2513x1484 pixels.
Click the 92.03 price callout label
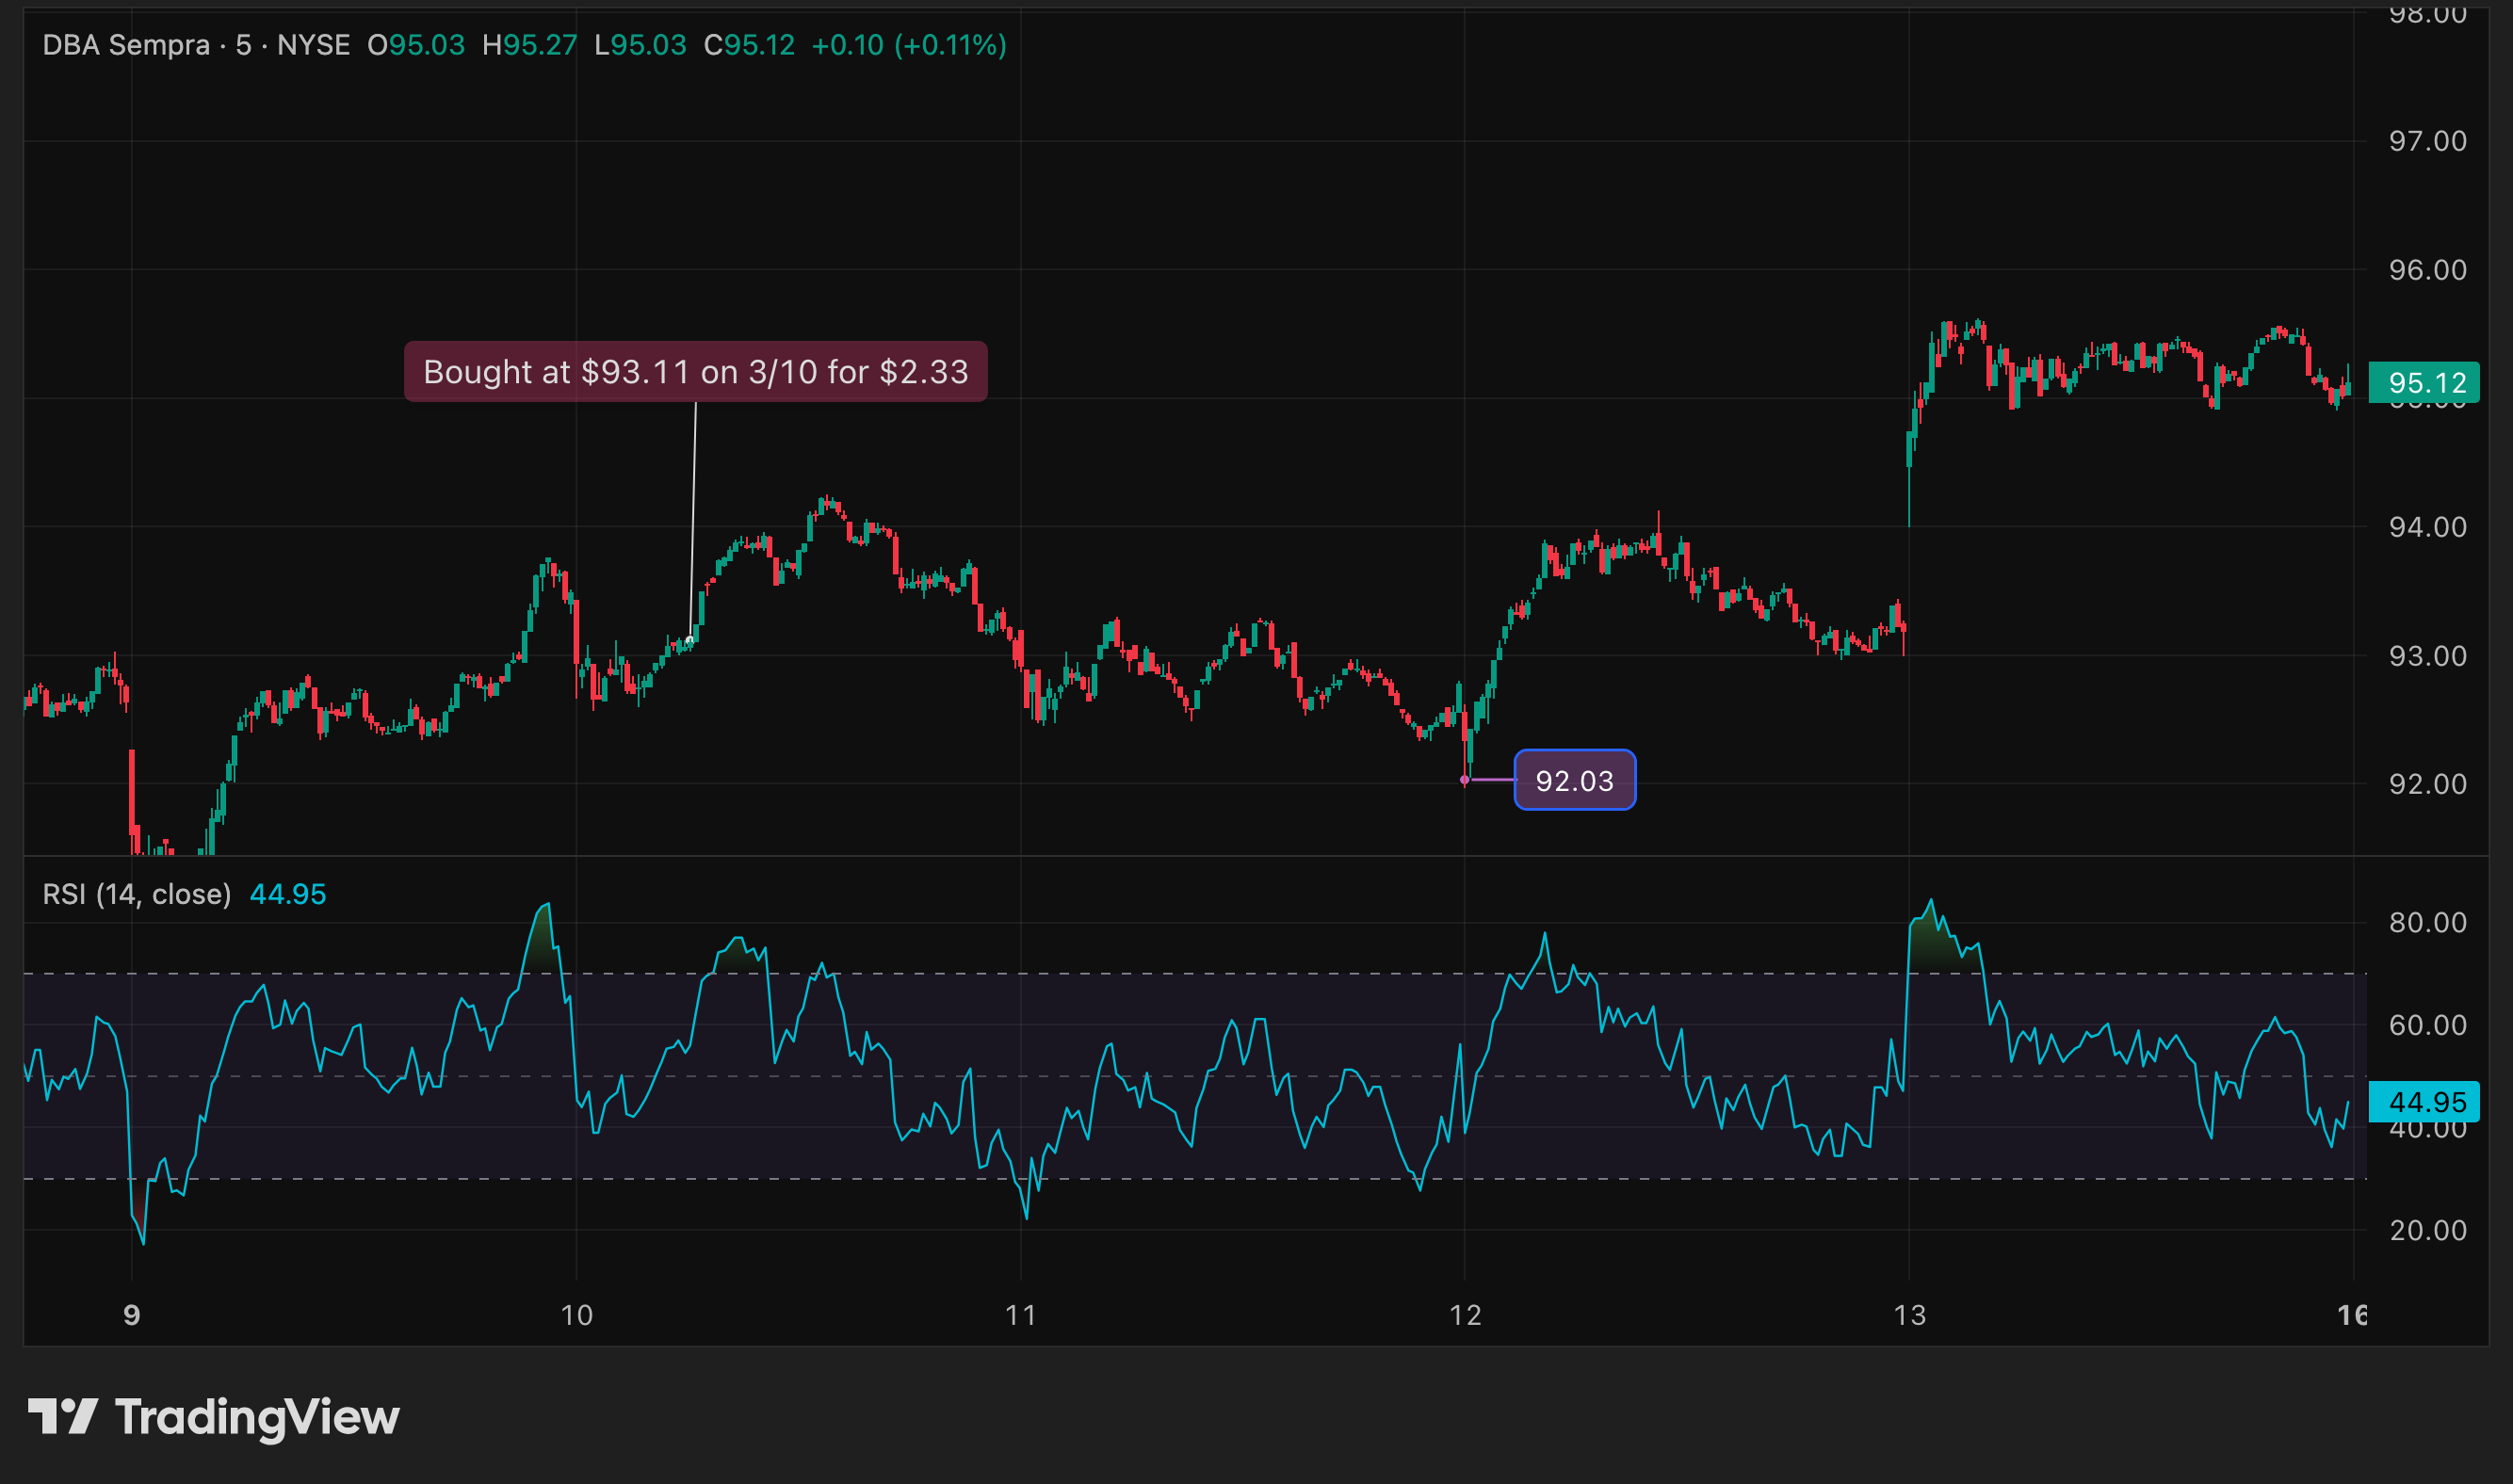pyautogui.click(x=1574, y=780)
